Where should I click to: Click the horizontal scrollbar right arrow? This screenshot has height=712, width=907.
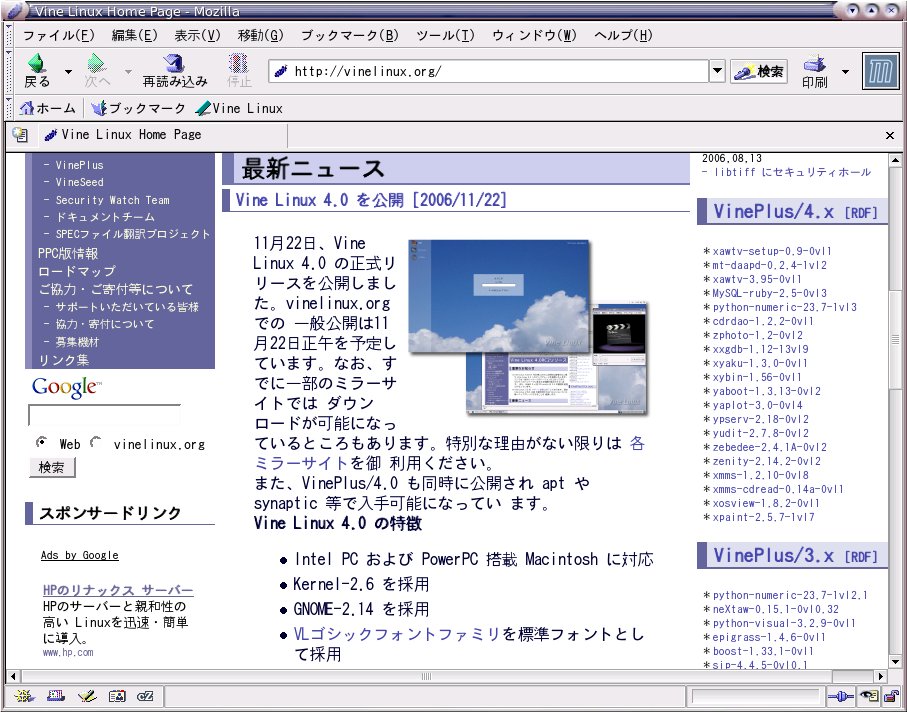click(x=880, y=676)
